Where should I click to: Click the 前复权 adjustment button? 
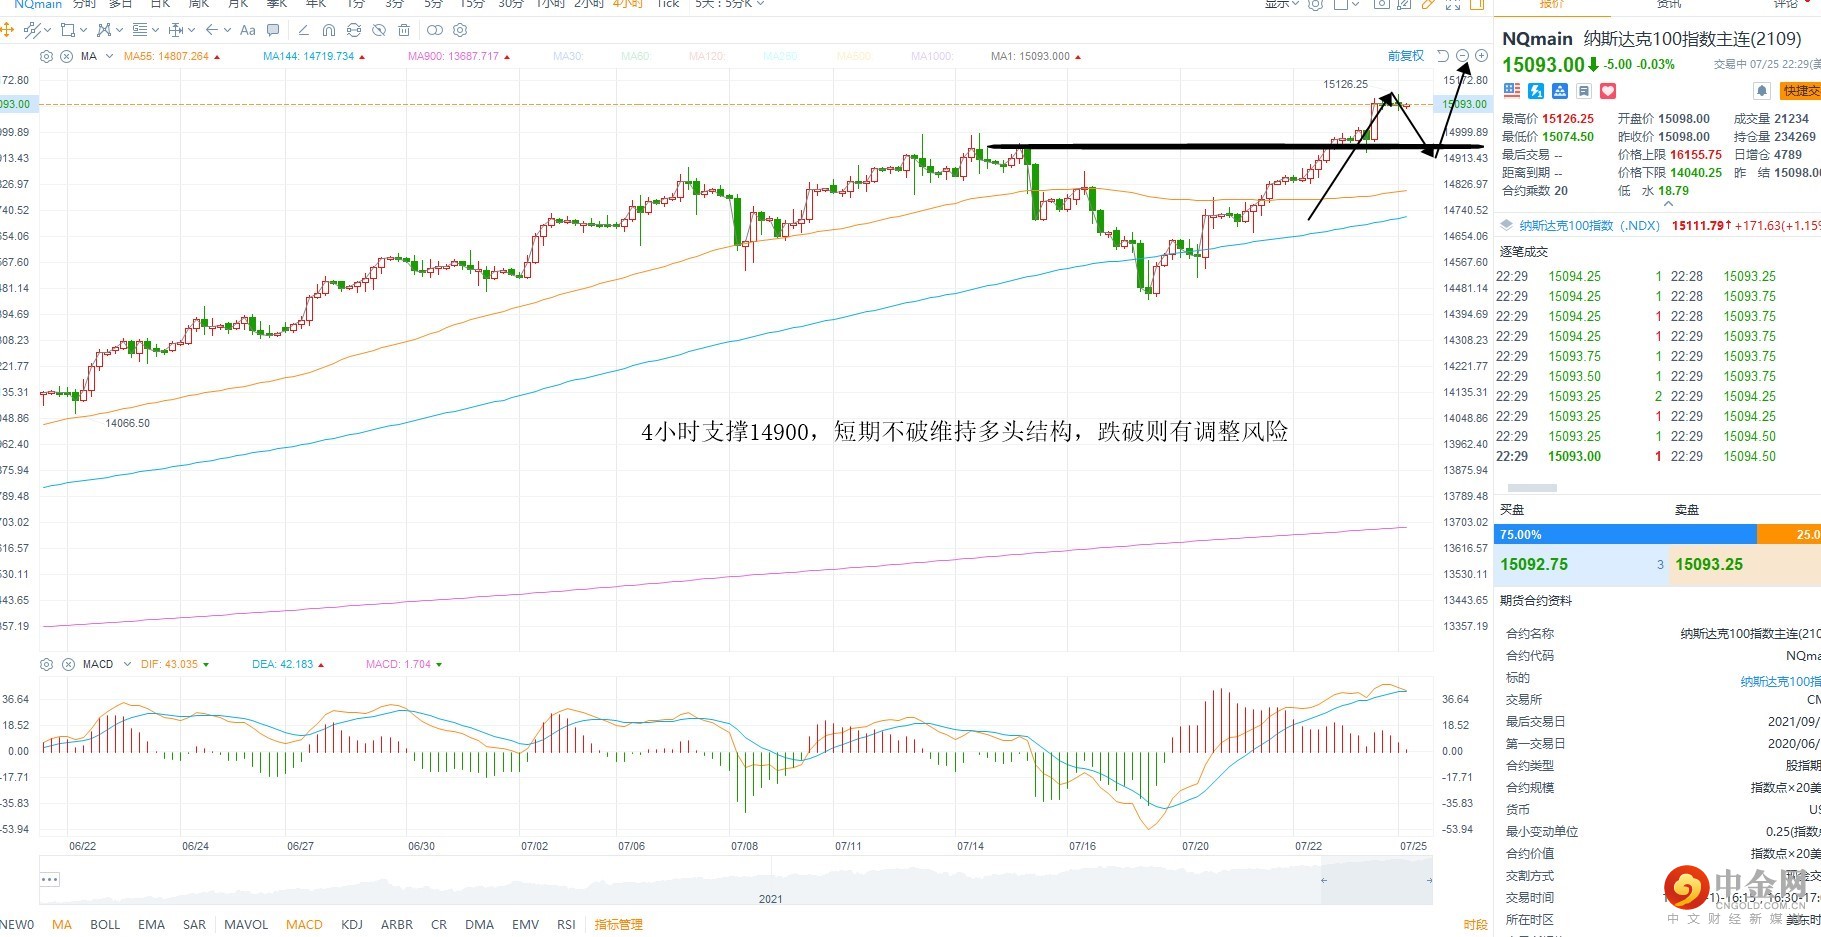pyautogui.click(x=1405, y=56)
